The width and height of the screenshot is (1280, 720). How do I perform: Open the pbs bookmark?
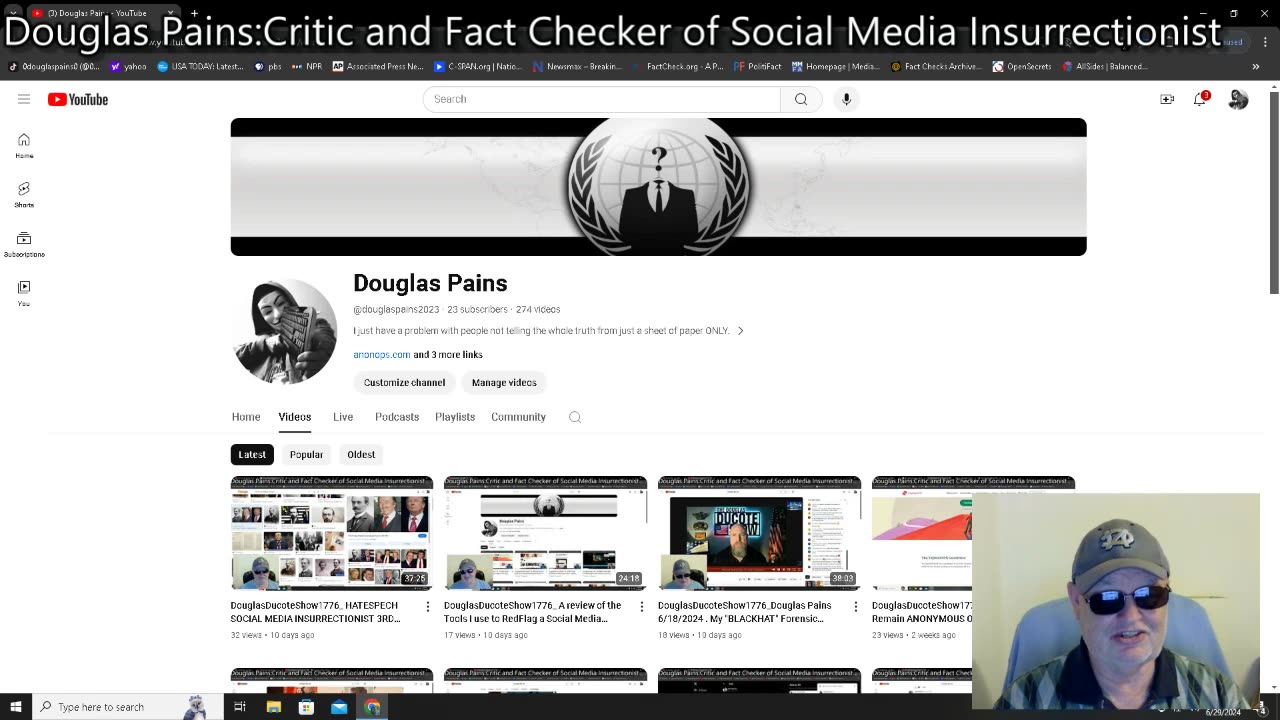(x=268, y=67)
